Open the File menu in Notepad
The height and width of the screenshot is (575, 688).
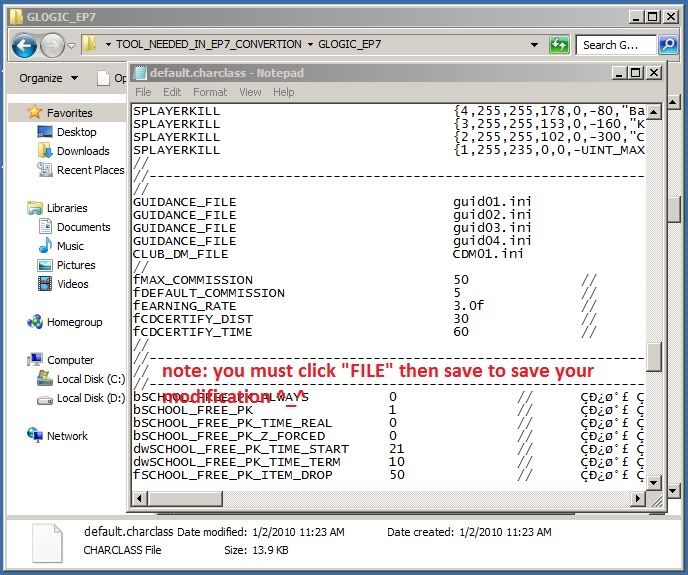143,92
